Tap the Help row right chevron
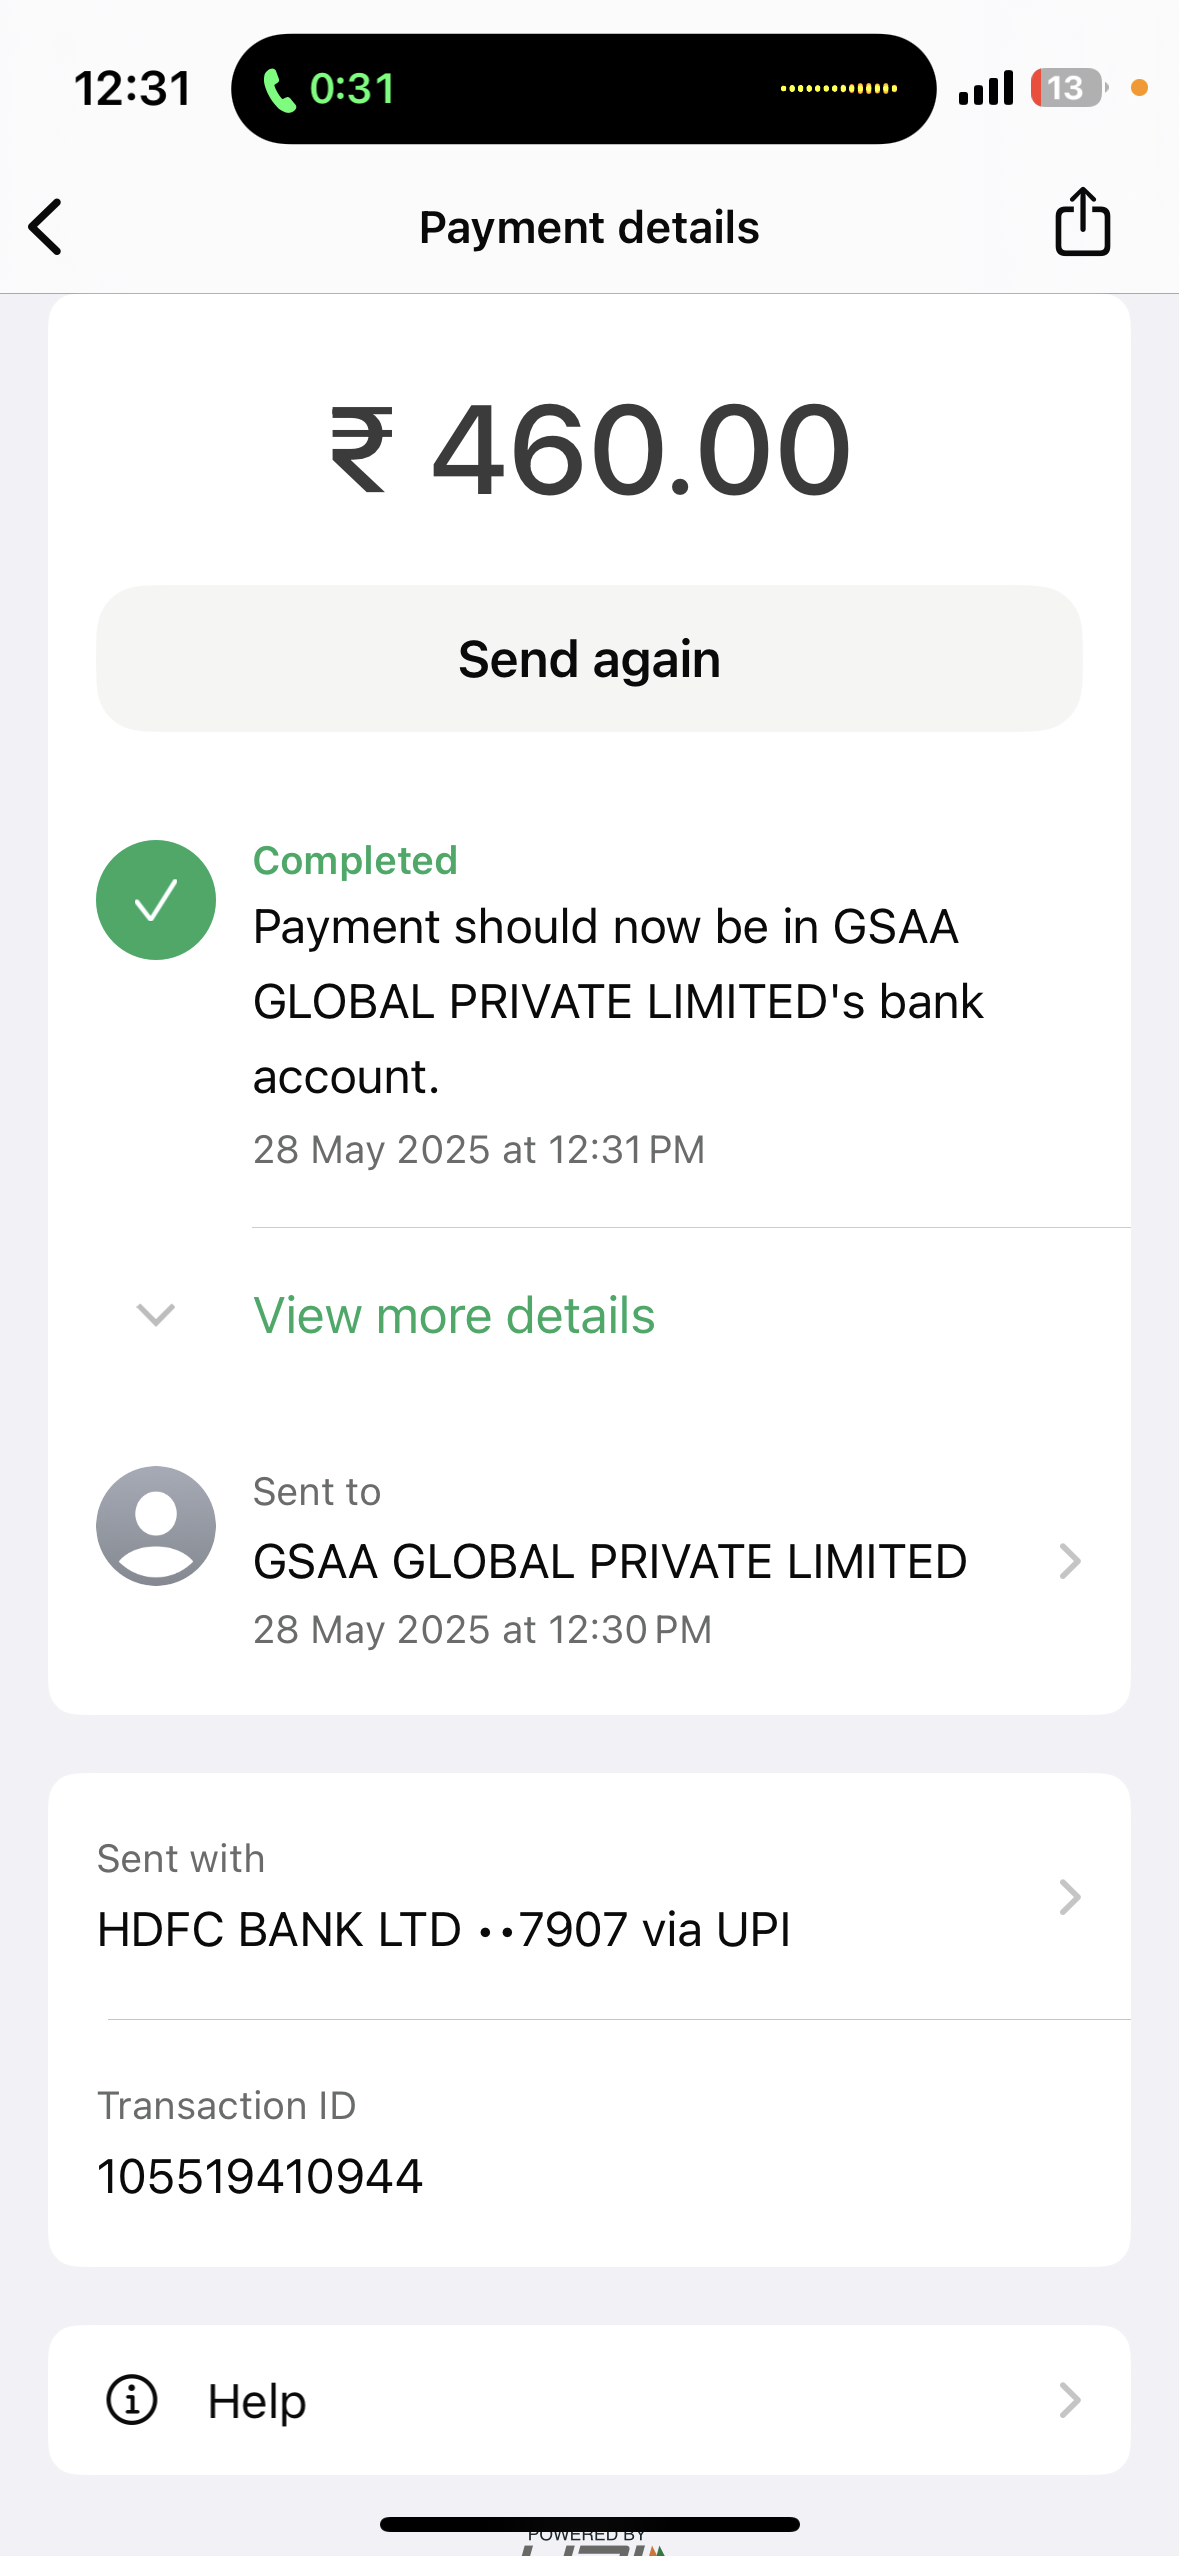Screen dimensions: 1179x2556 pos(1069,2400)
